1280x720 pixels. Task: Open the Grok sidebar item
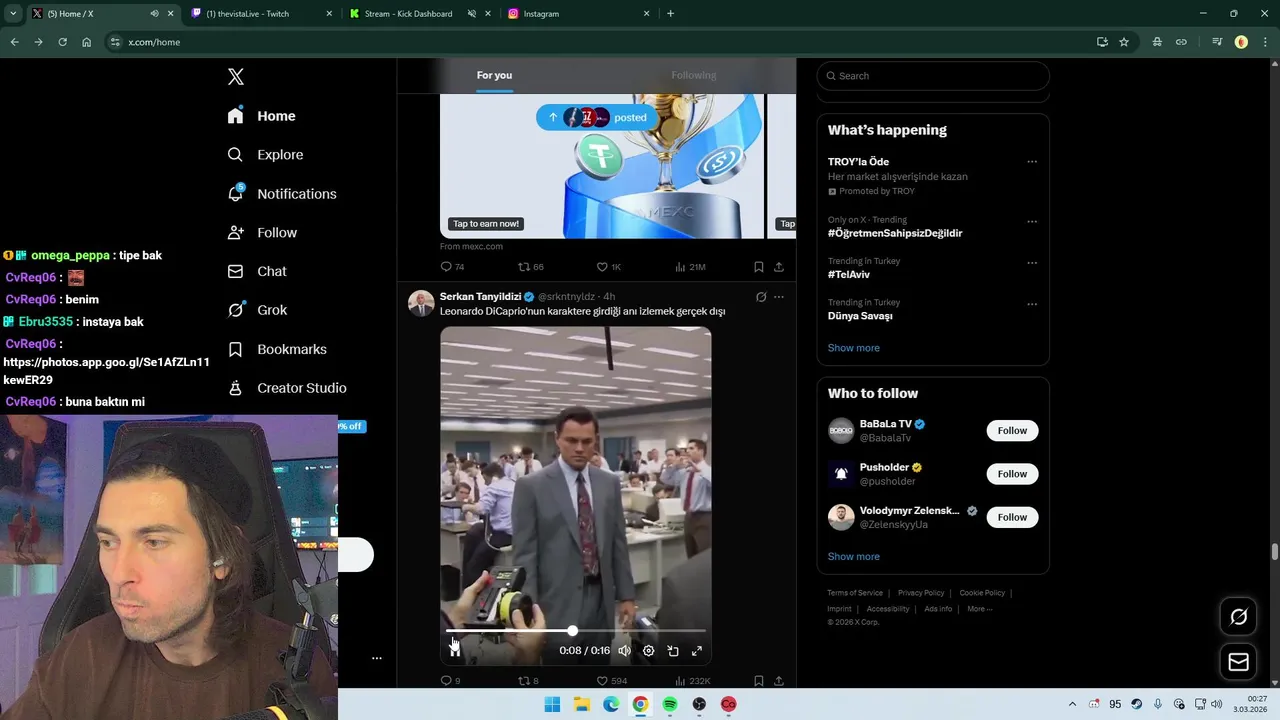(x=257, y=310)
